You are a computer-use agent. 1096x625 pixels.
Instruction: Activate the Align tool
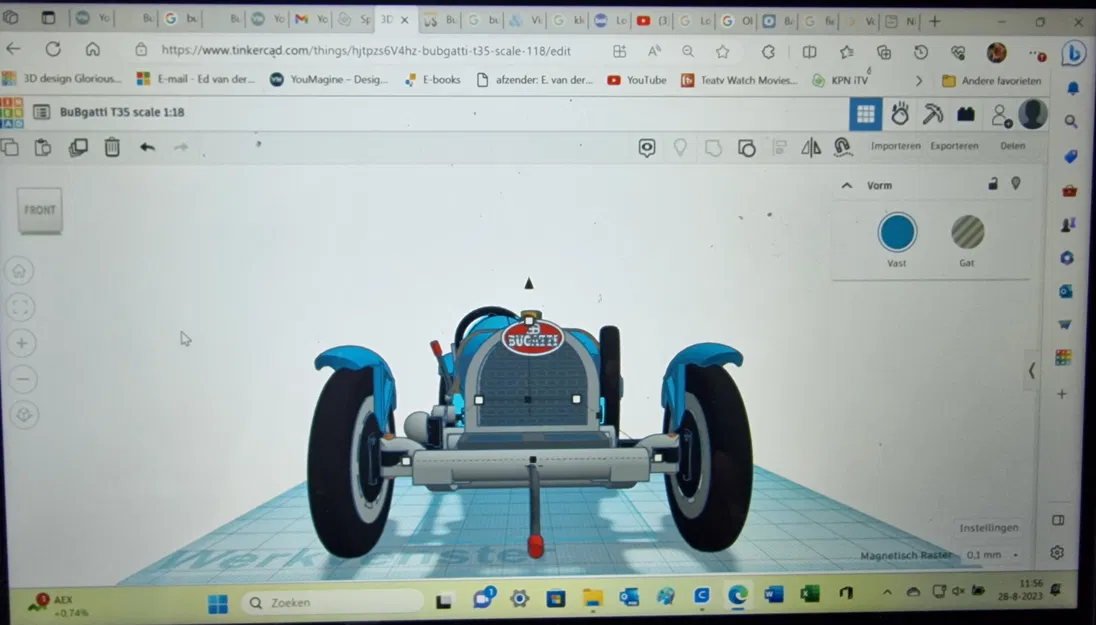[778, 147]
